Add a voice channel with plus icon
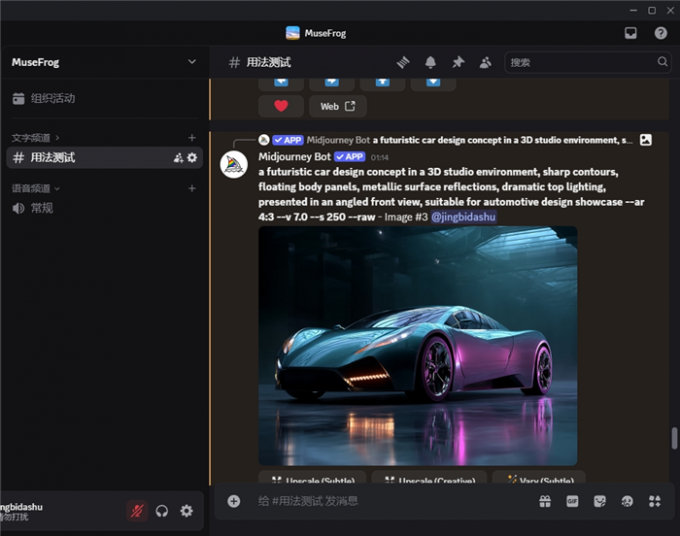Screen dimensions: 680x536 (x=192, y=188)
